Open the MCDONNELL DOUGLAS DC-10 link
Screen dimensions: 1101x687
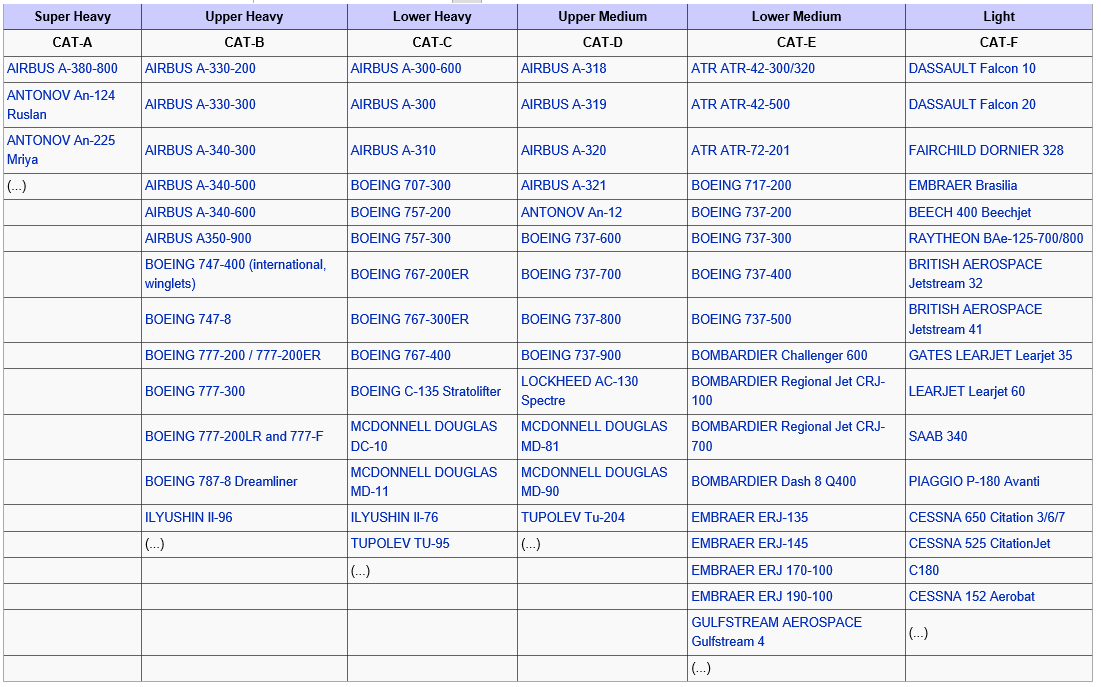424,436
